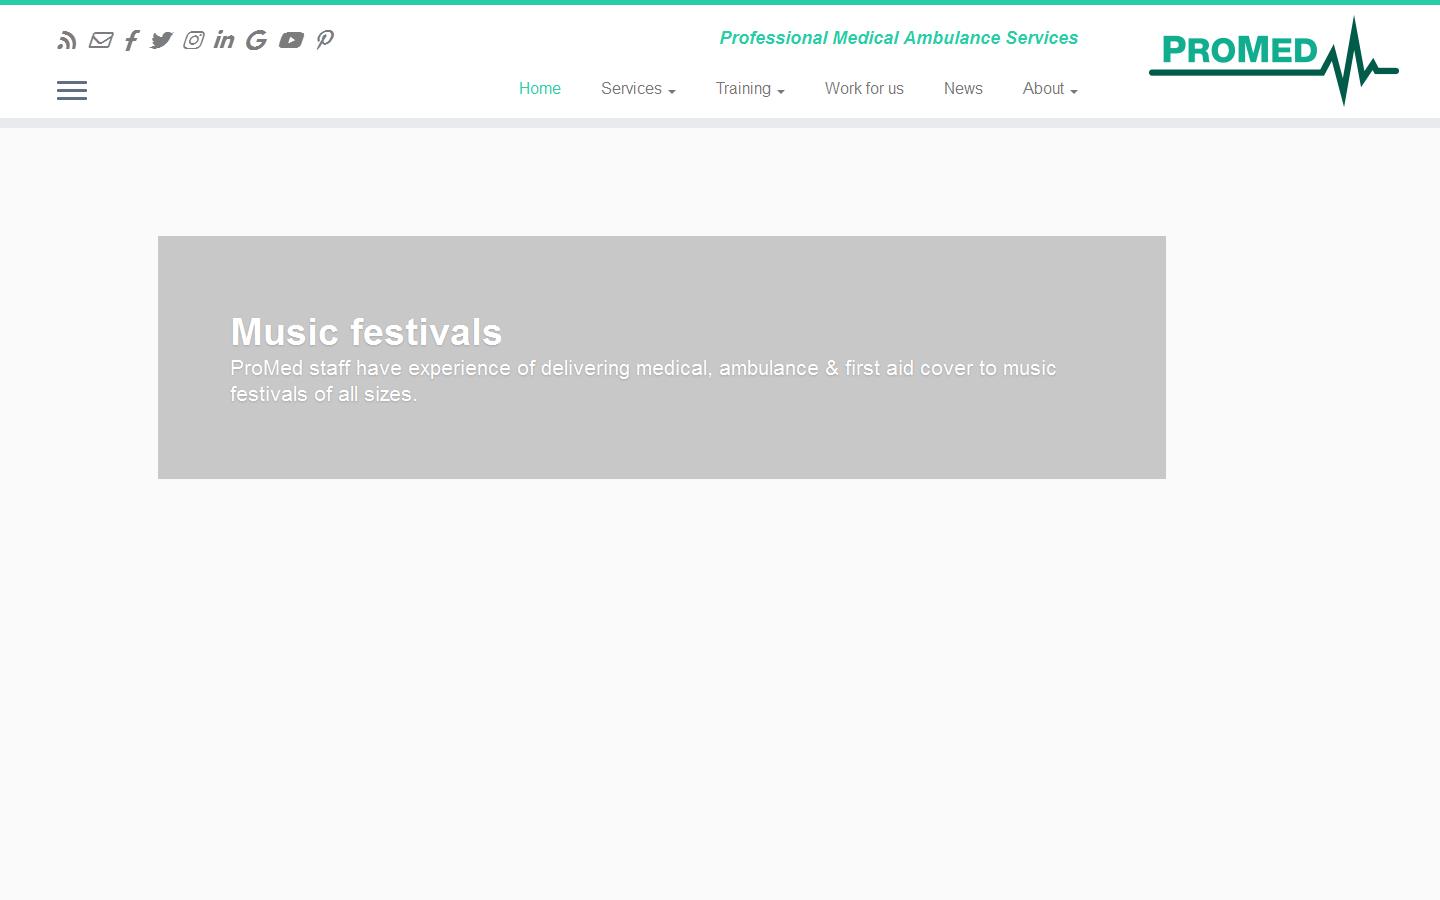Open the RSS feed icon

pos(66,40)
